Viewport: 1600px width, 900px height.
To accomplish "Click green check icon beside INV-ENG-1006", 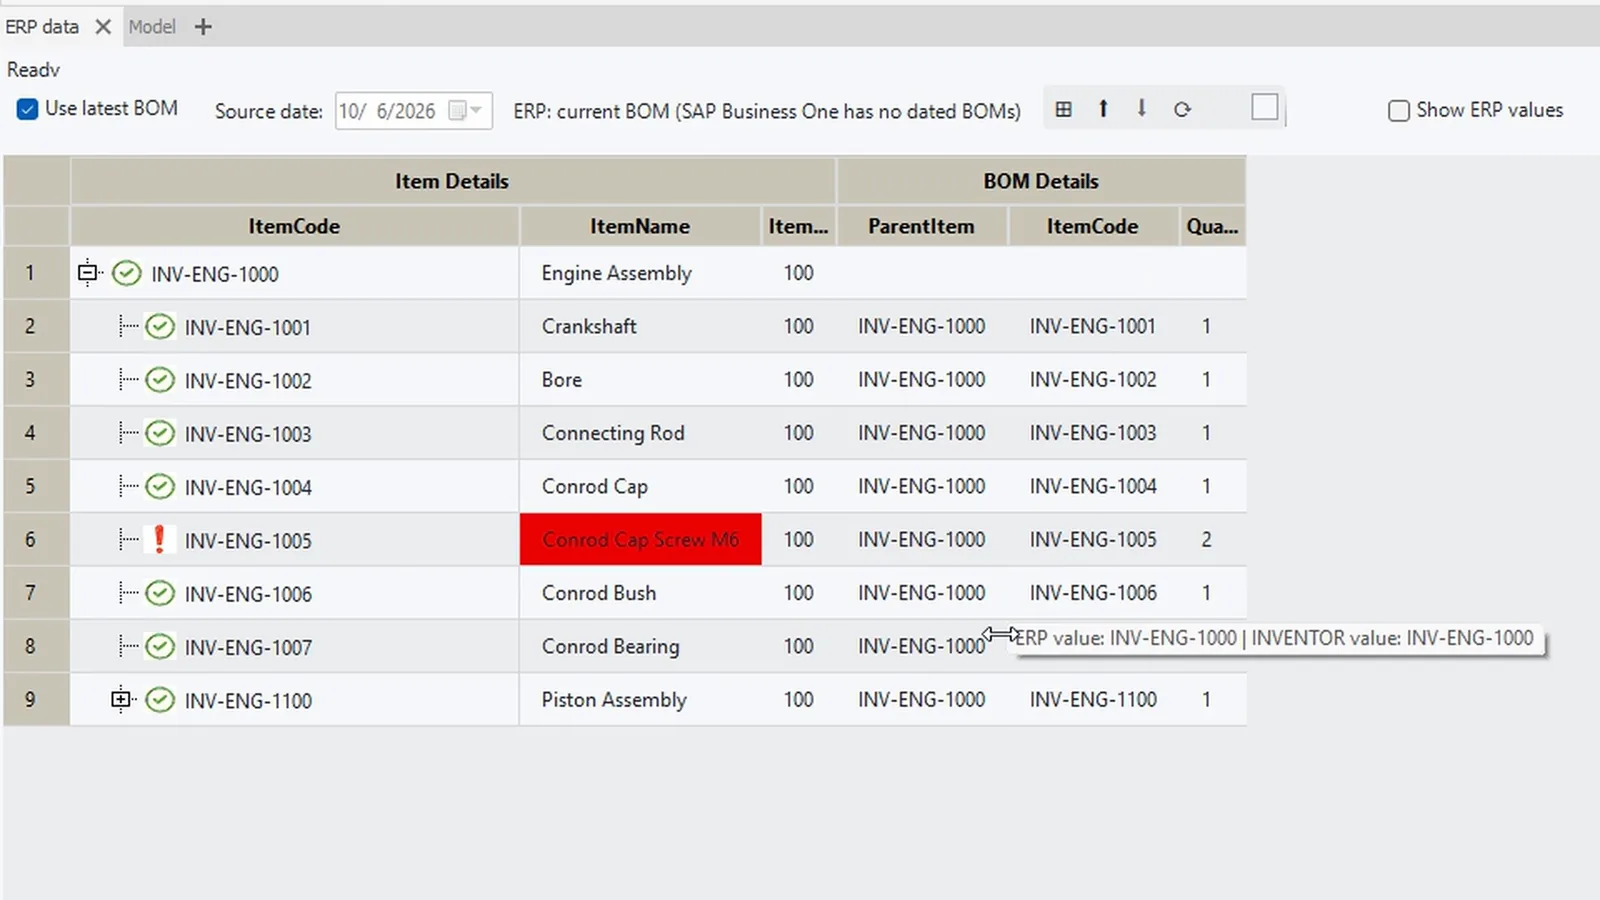I will [x=160, y=593].
